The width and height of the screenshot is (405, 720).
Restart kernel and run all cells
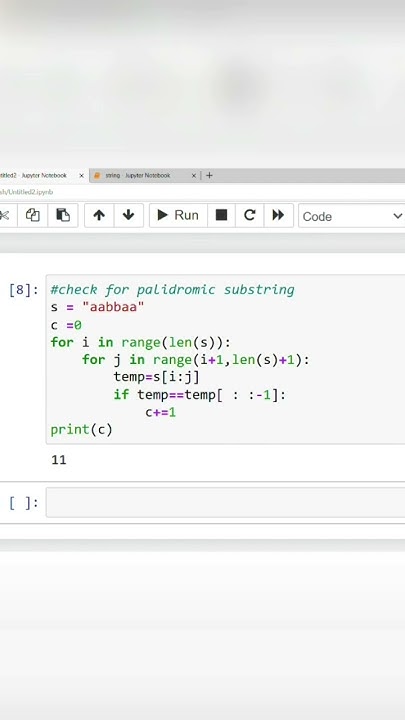point(278,215)
